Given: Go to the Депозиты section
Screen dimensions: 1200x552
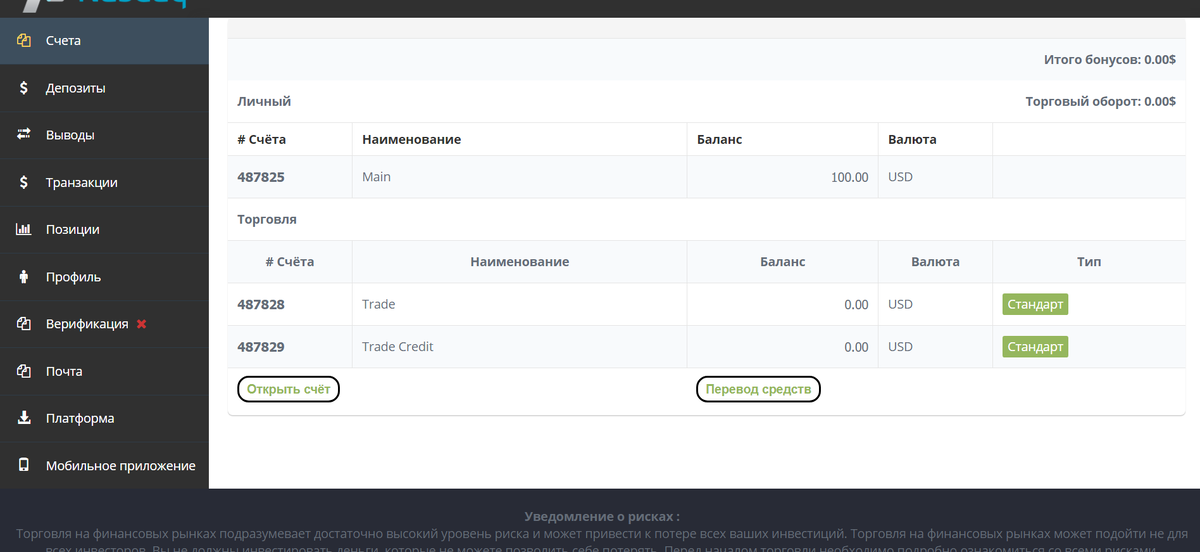Looking at the screenshot, I should (x=104, y=88).
